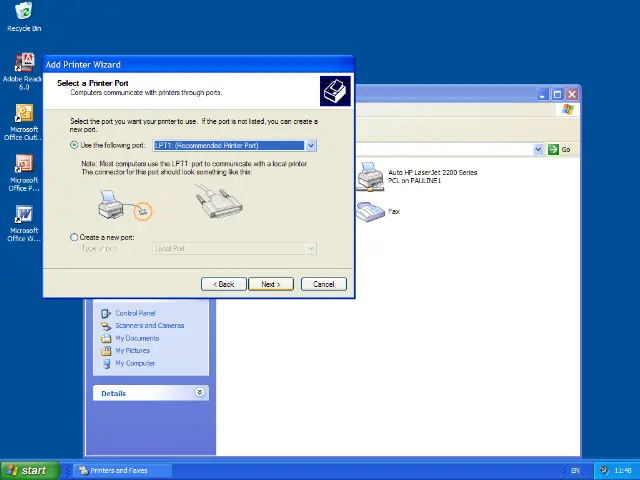Viewport: 640px width, 480px height.
Task: Click the Control Panel icon in sidebar
Action: (106, 313)
